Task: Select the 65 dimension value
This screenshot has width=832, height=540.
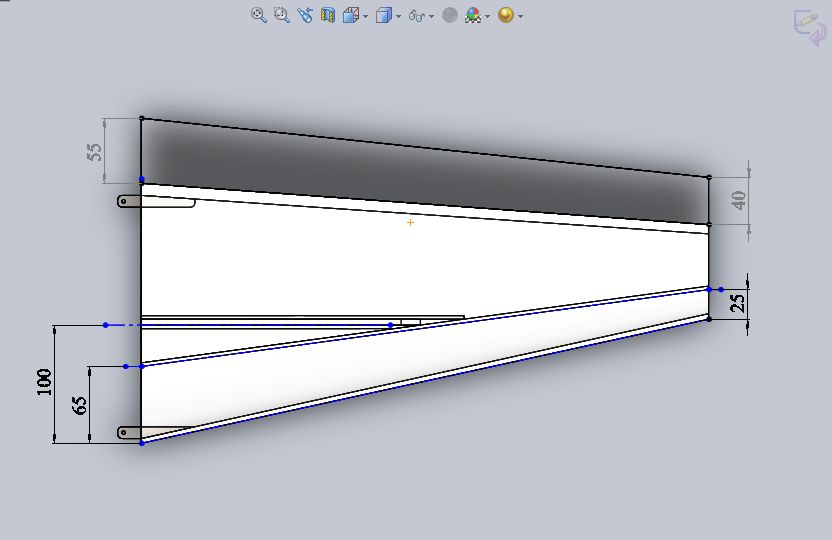Action: coord(79,405)
